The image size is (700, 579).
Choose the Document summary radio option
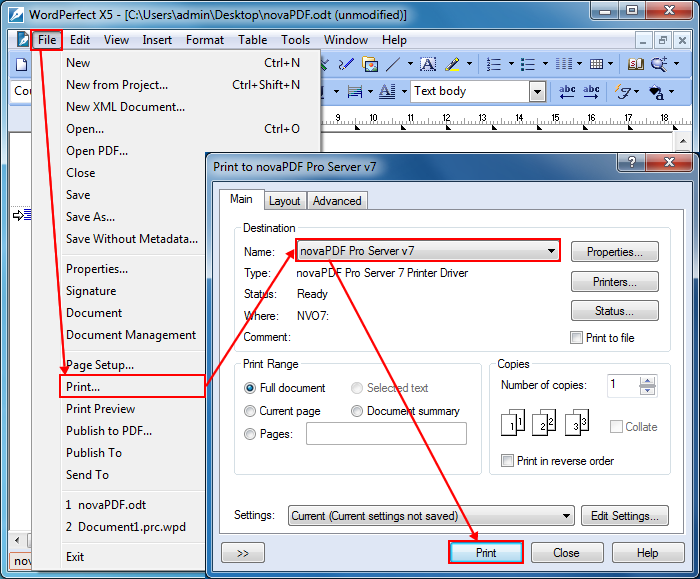tap(357, 411)
